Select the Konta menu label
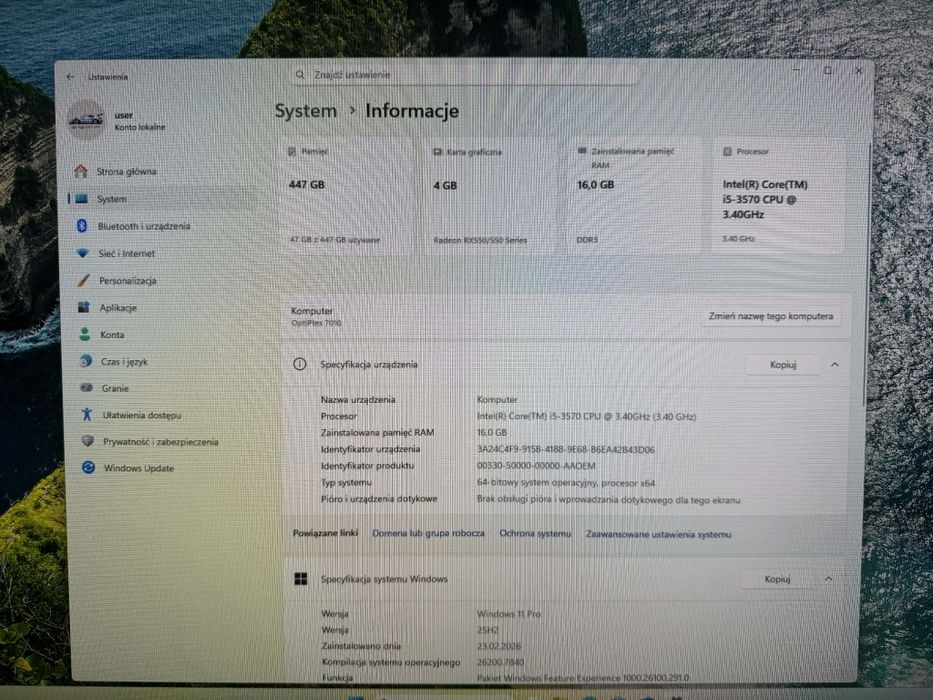Screen dimensions: 933x700 (x=112, y=335)
